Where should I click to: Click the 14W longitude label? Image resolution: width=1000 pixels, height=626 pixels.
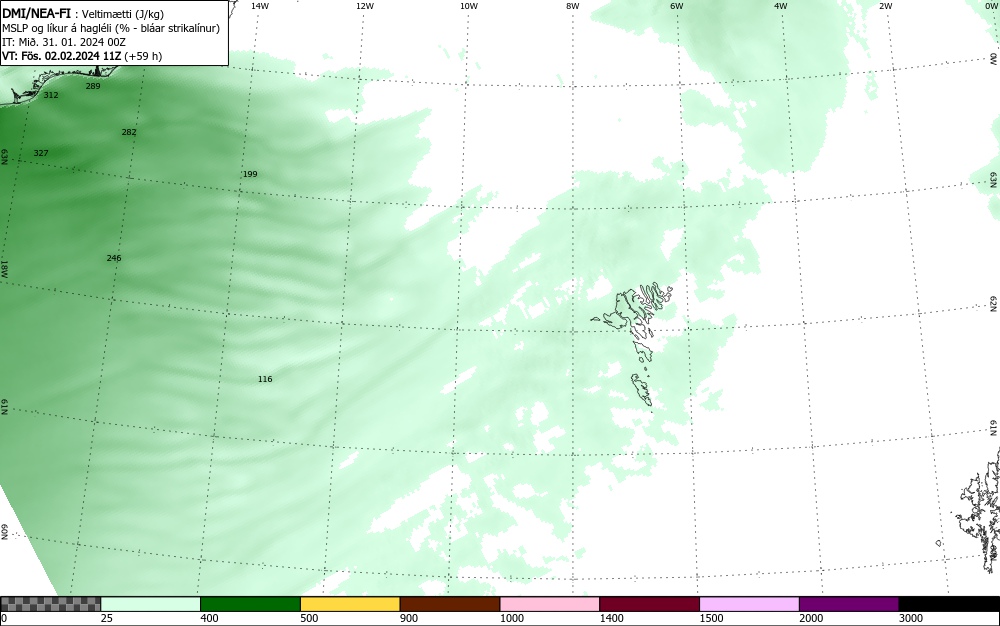coord(260,6)
